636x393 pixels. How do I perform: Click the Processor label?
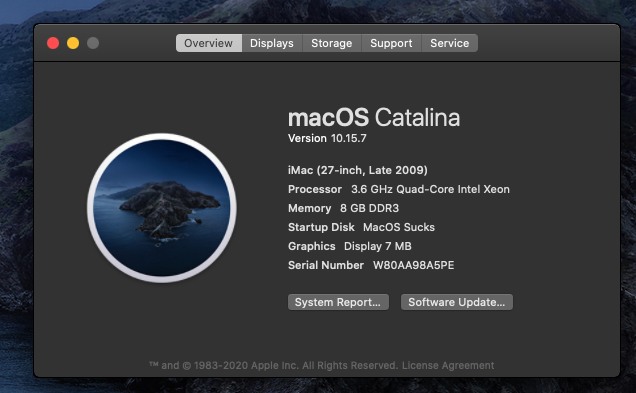point(315,189)
